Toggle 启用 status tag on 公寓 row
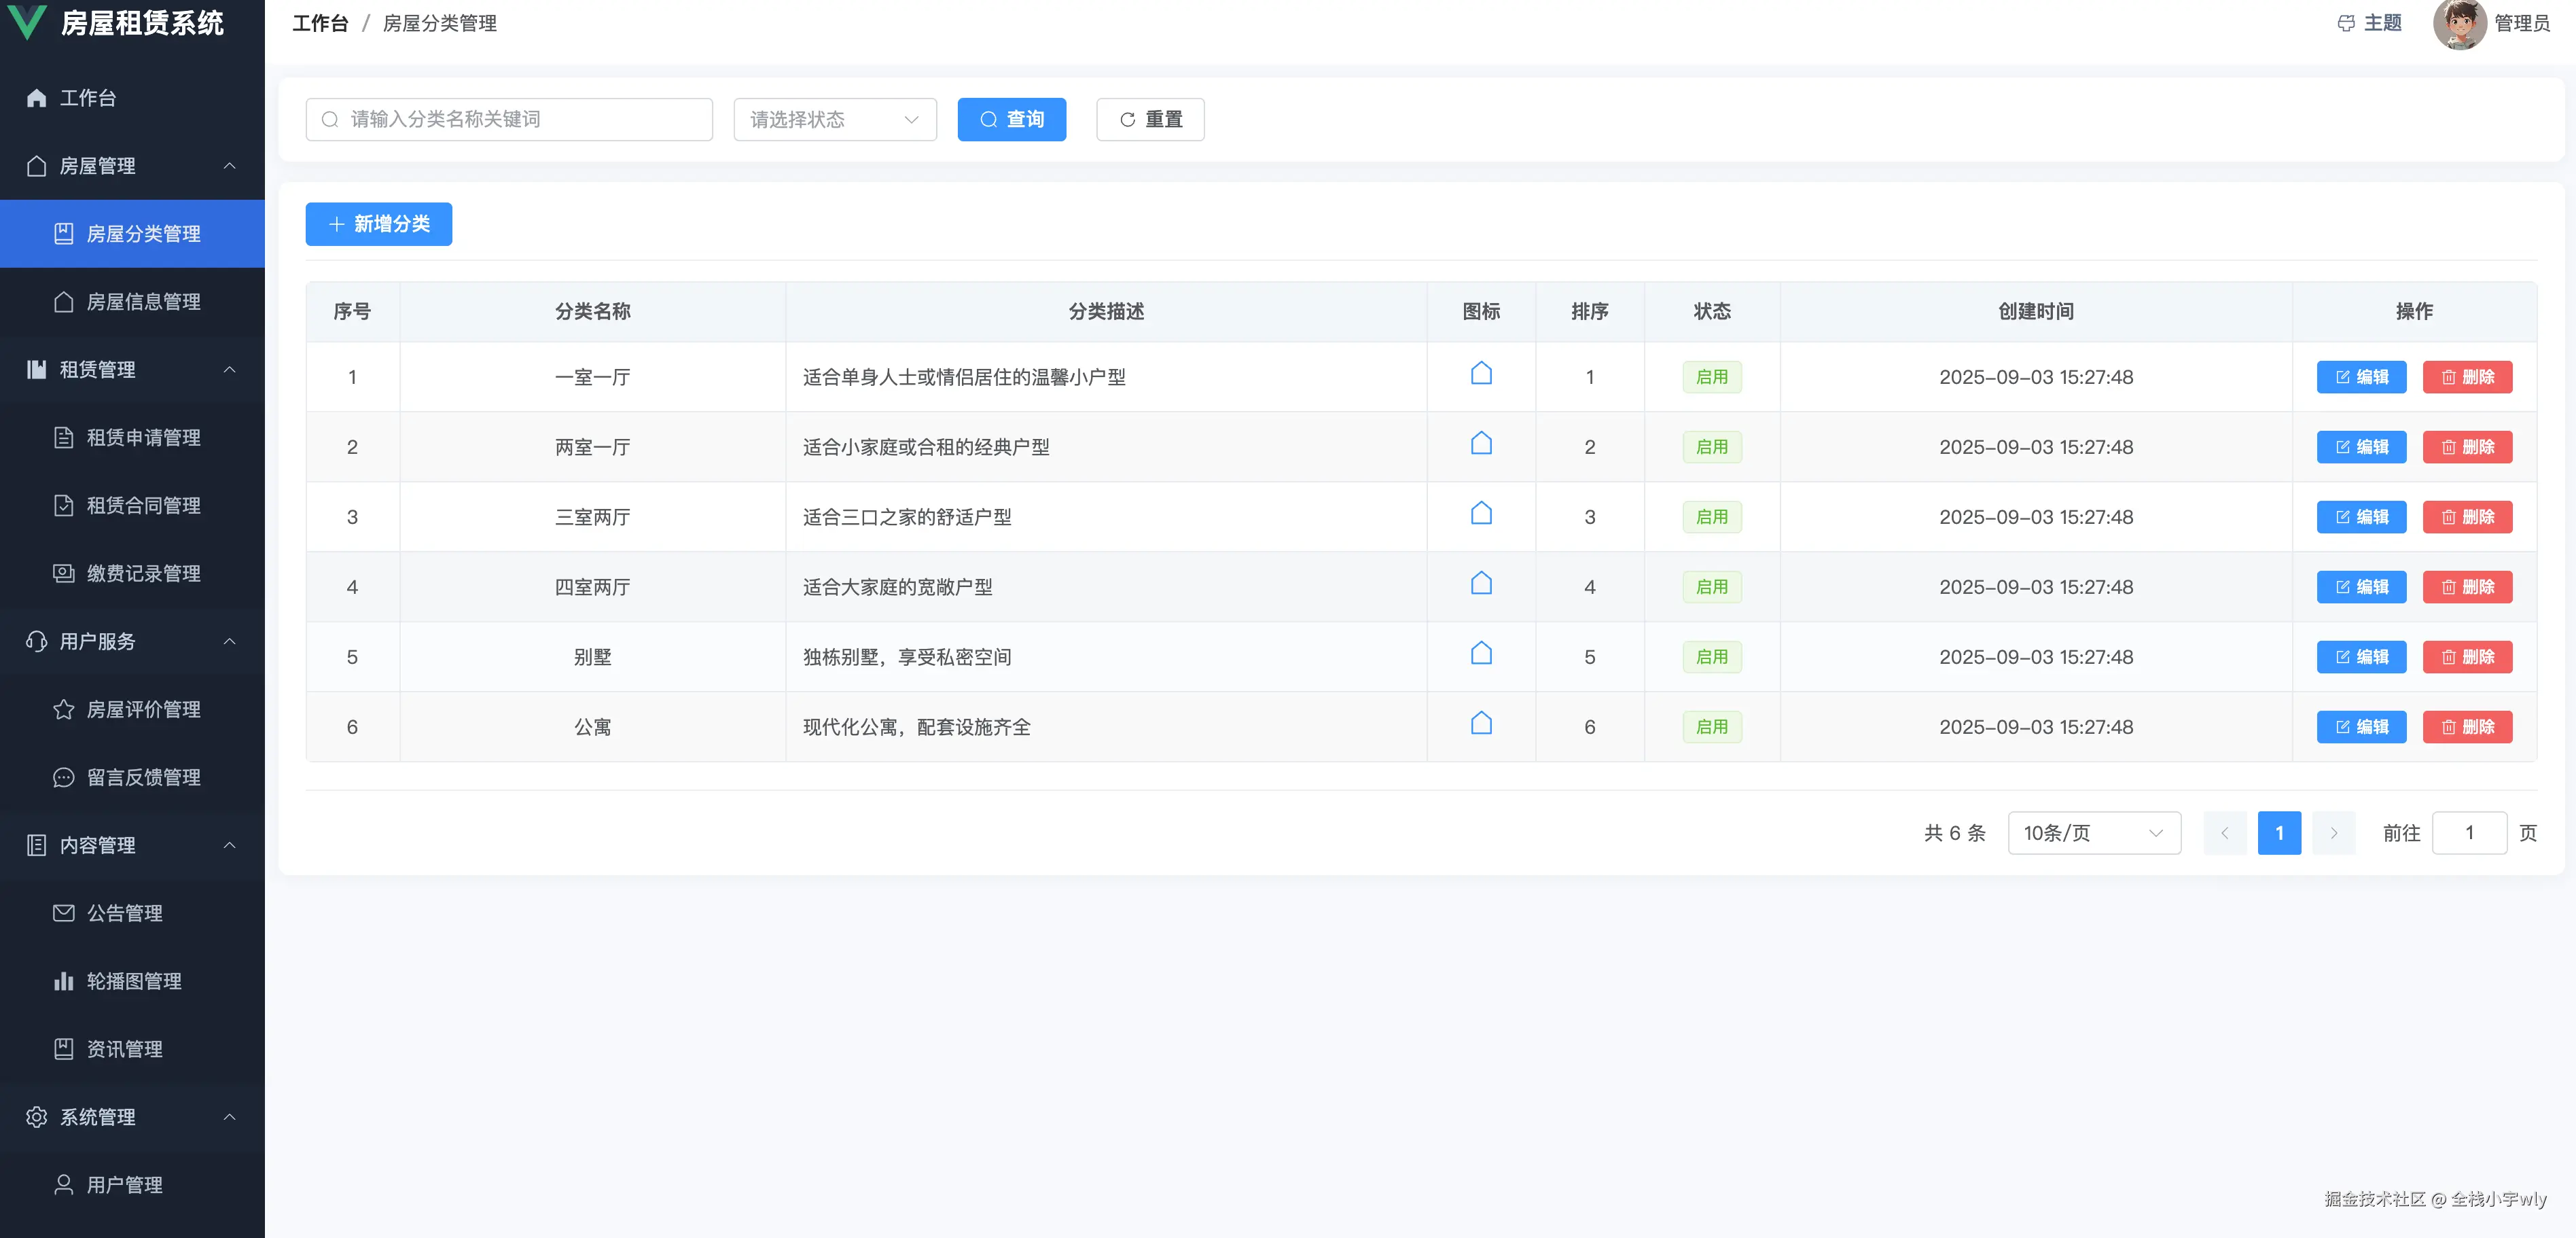 click(1712, 727)
